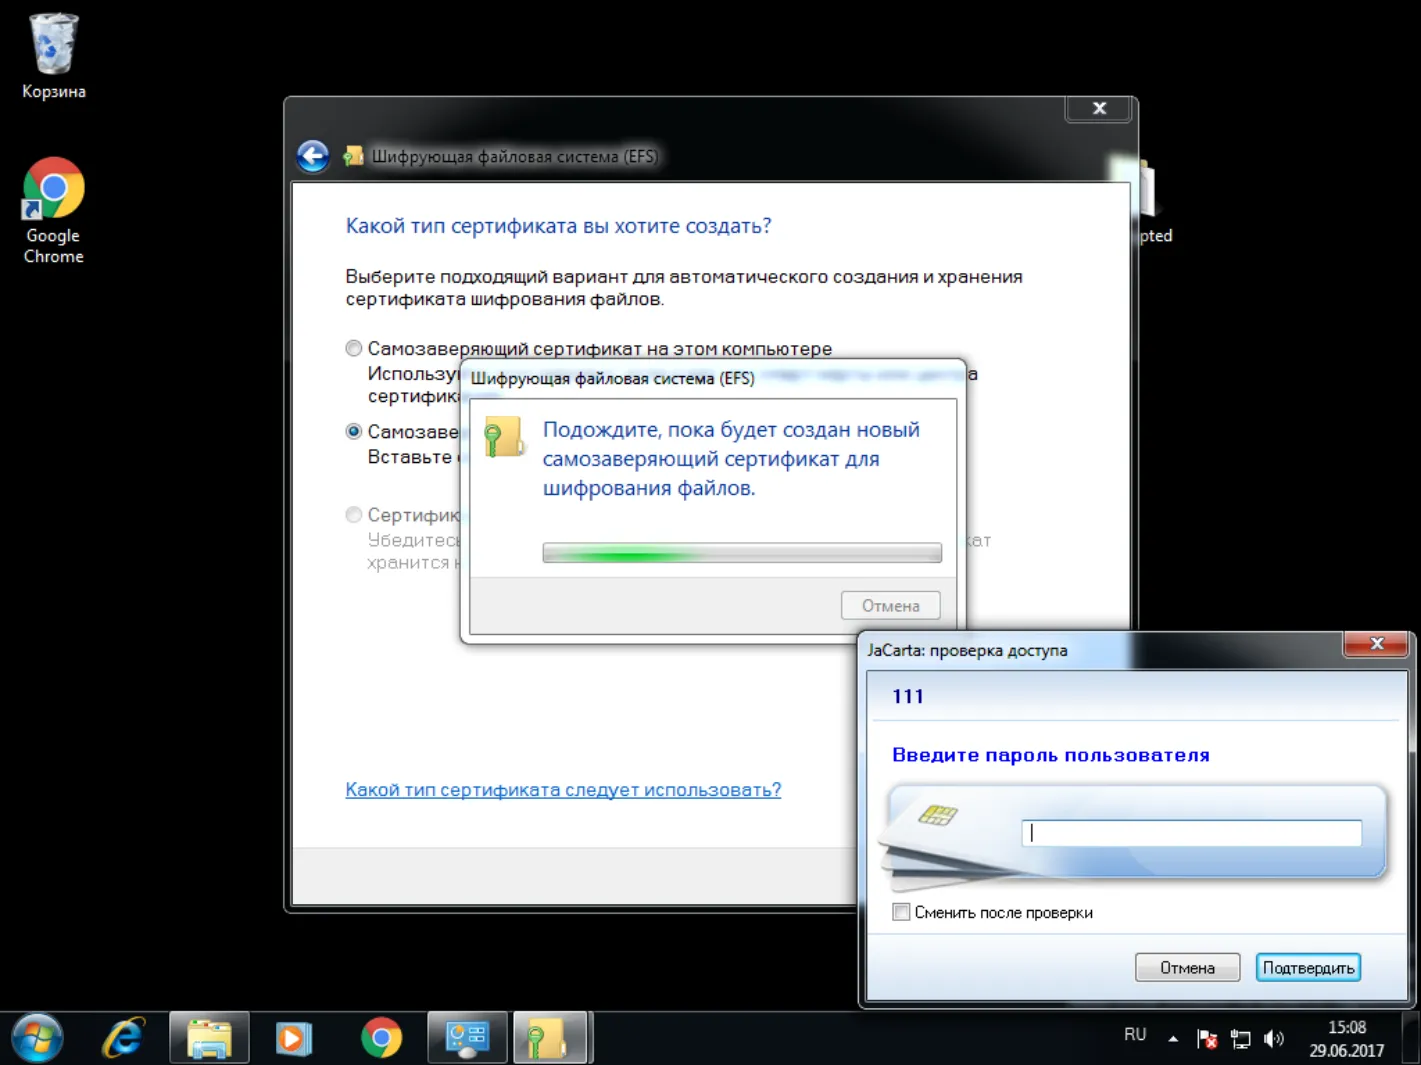Image resolution: width=1421 pixels, height=1065 pixels.
Task: Click the certificate creation progress bar
Action: (742, 553)
